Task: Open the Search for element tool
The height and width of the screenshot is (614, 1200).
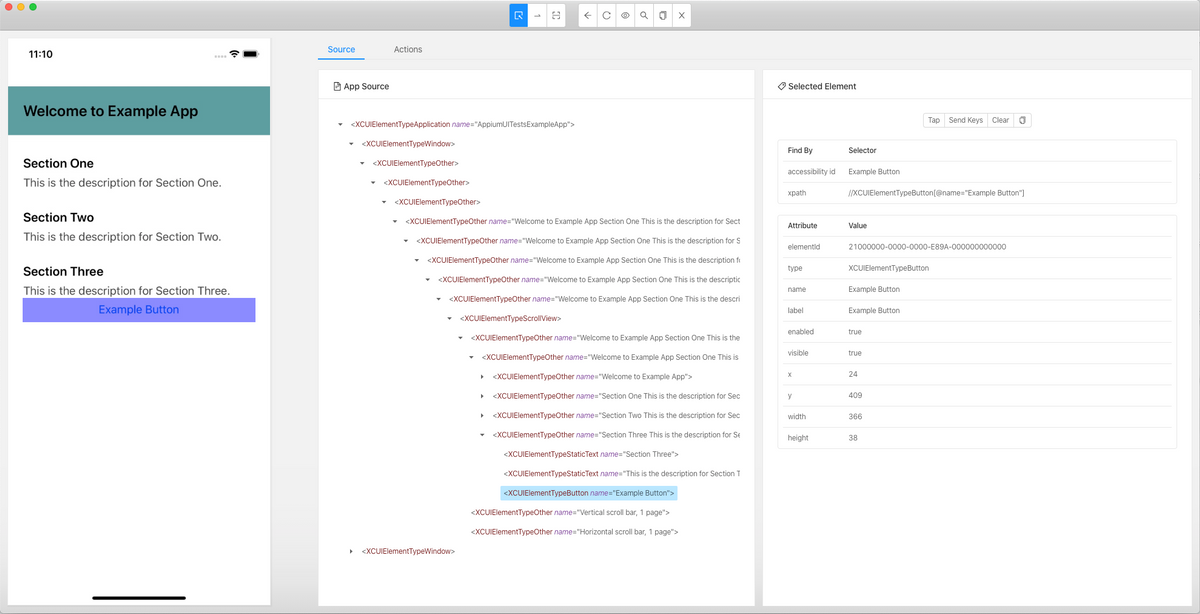Action: click(x=643, y=16)
